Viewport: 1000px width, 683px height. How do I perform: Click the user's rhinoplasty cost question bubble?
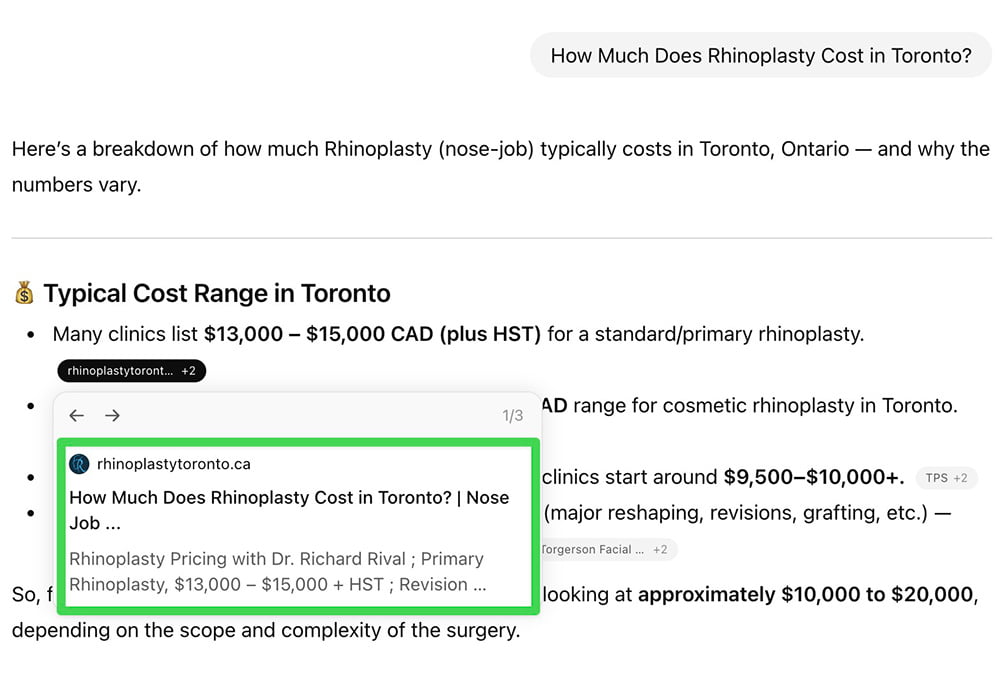(760, 56)
